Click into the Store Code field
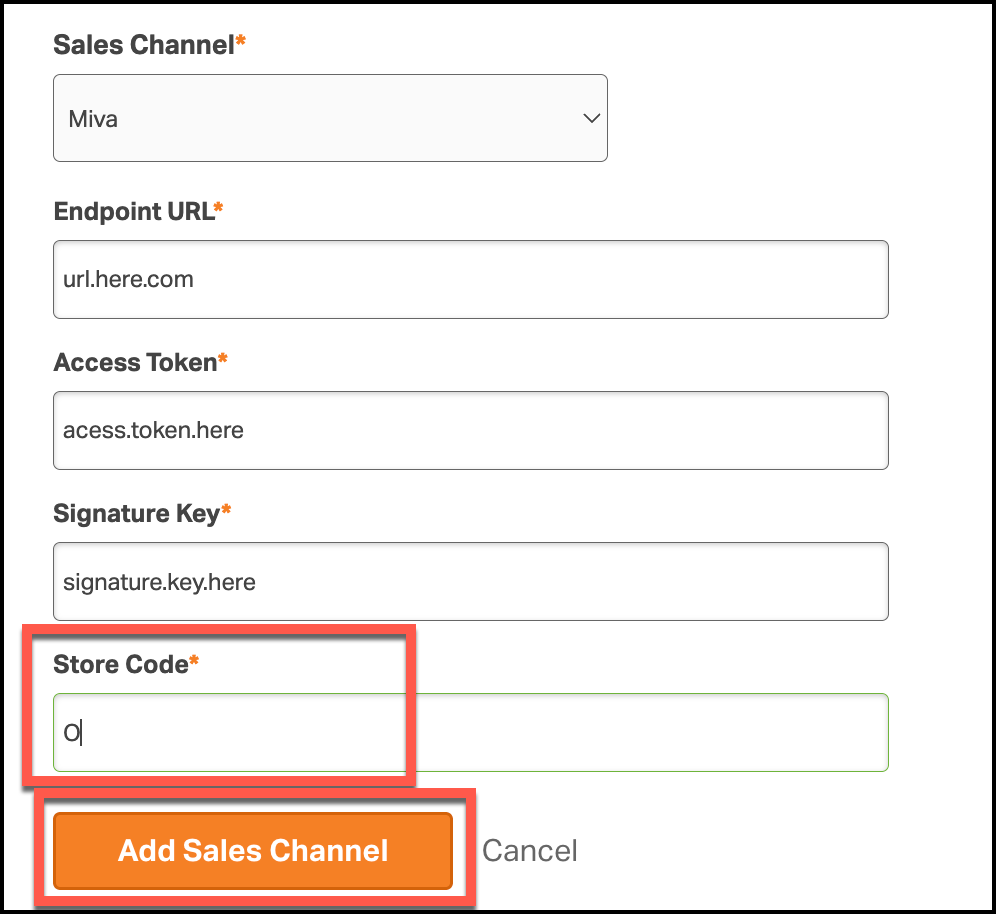The width and height of the screenshot is (996, 914). click(470, 733)
